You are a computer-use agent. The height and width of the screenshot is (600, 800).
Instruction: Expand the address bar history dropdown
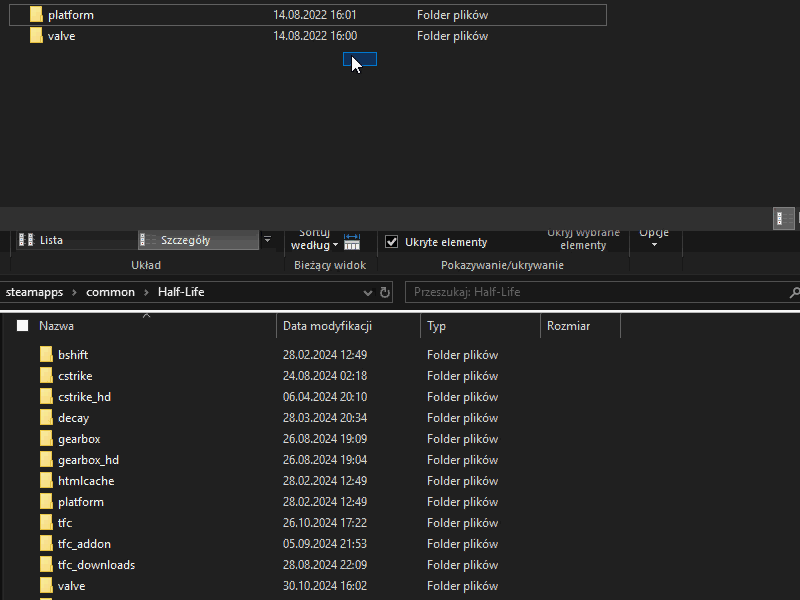367,293
